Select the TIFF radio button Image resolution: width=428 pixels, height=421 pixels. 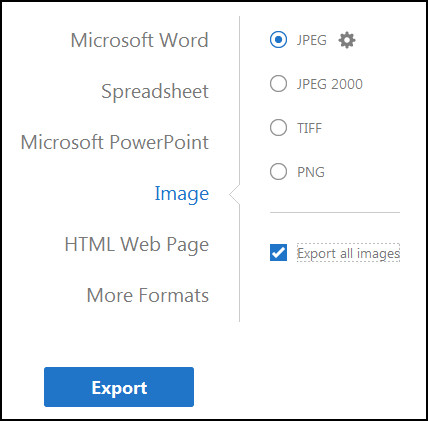click(x=278, y=128)
